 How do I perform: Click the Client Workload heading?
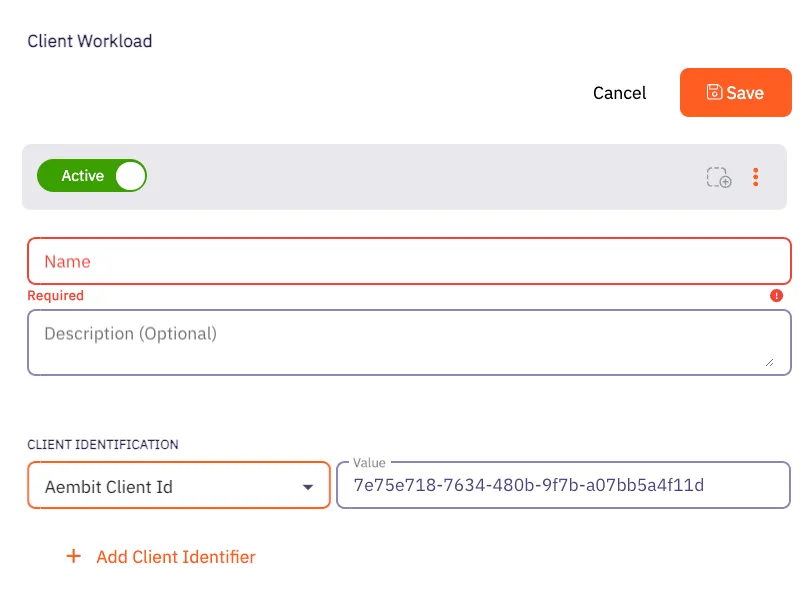pos(89,41)
